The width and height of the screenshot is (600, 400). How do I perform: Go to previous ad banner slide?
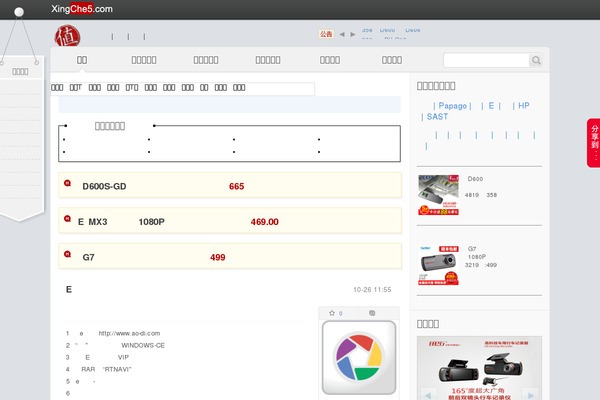pyautogui.click(x=428, y=394)
